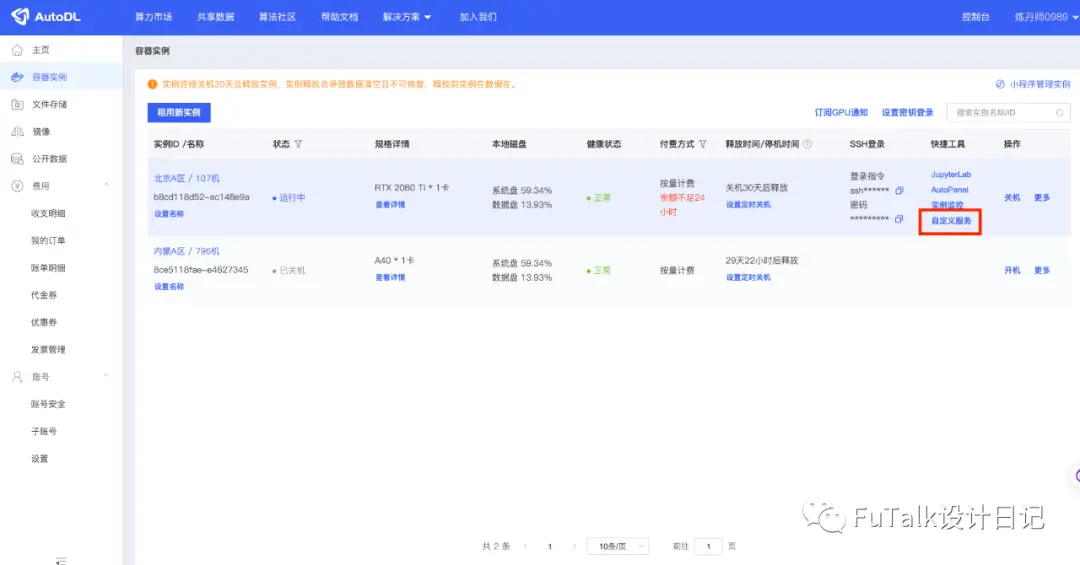Image resolution: width=1080 pixels, height=565 pixels.
Task: Click 设置定时关机 under 29天22小时后释放
Action: pos(748,278)
